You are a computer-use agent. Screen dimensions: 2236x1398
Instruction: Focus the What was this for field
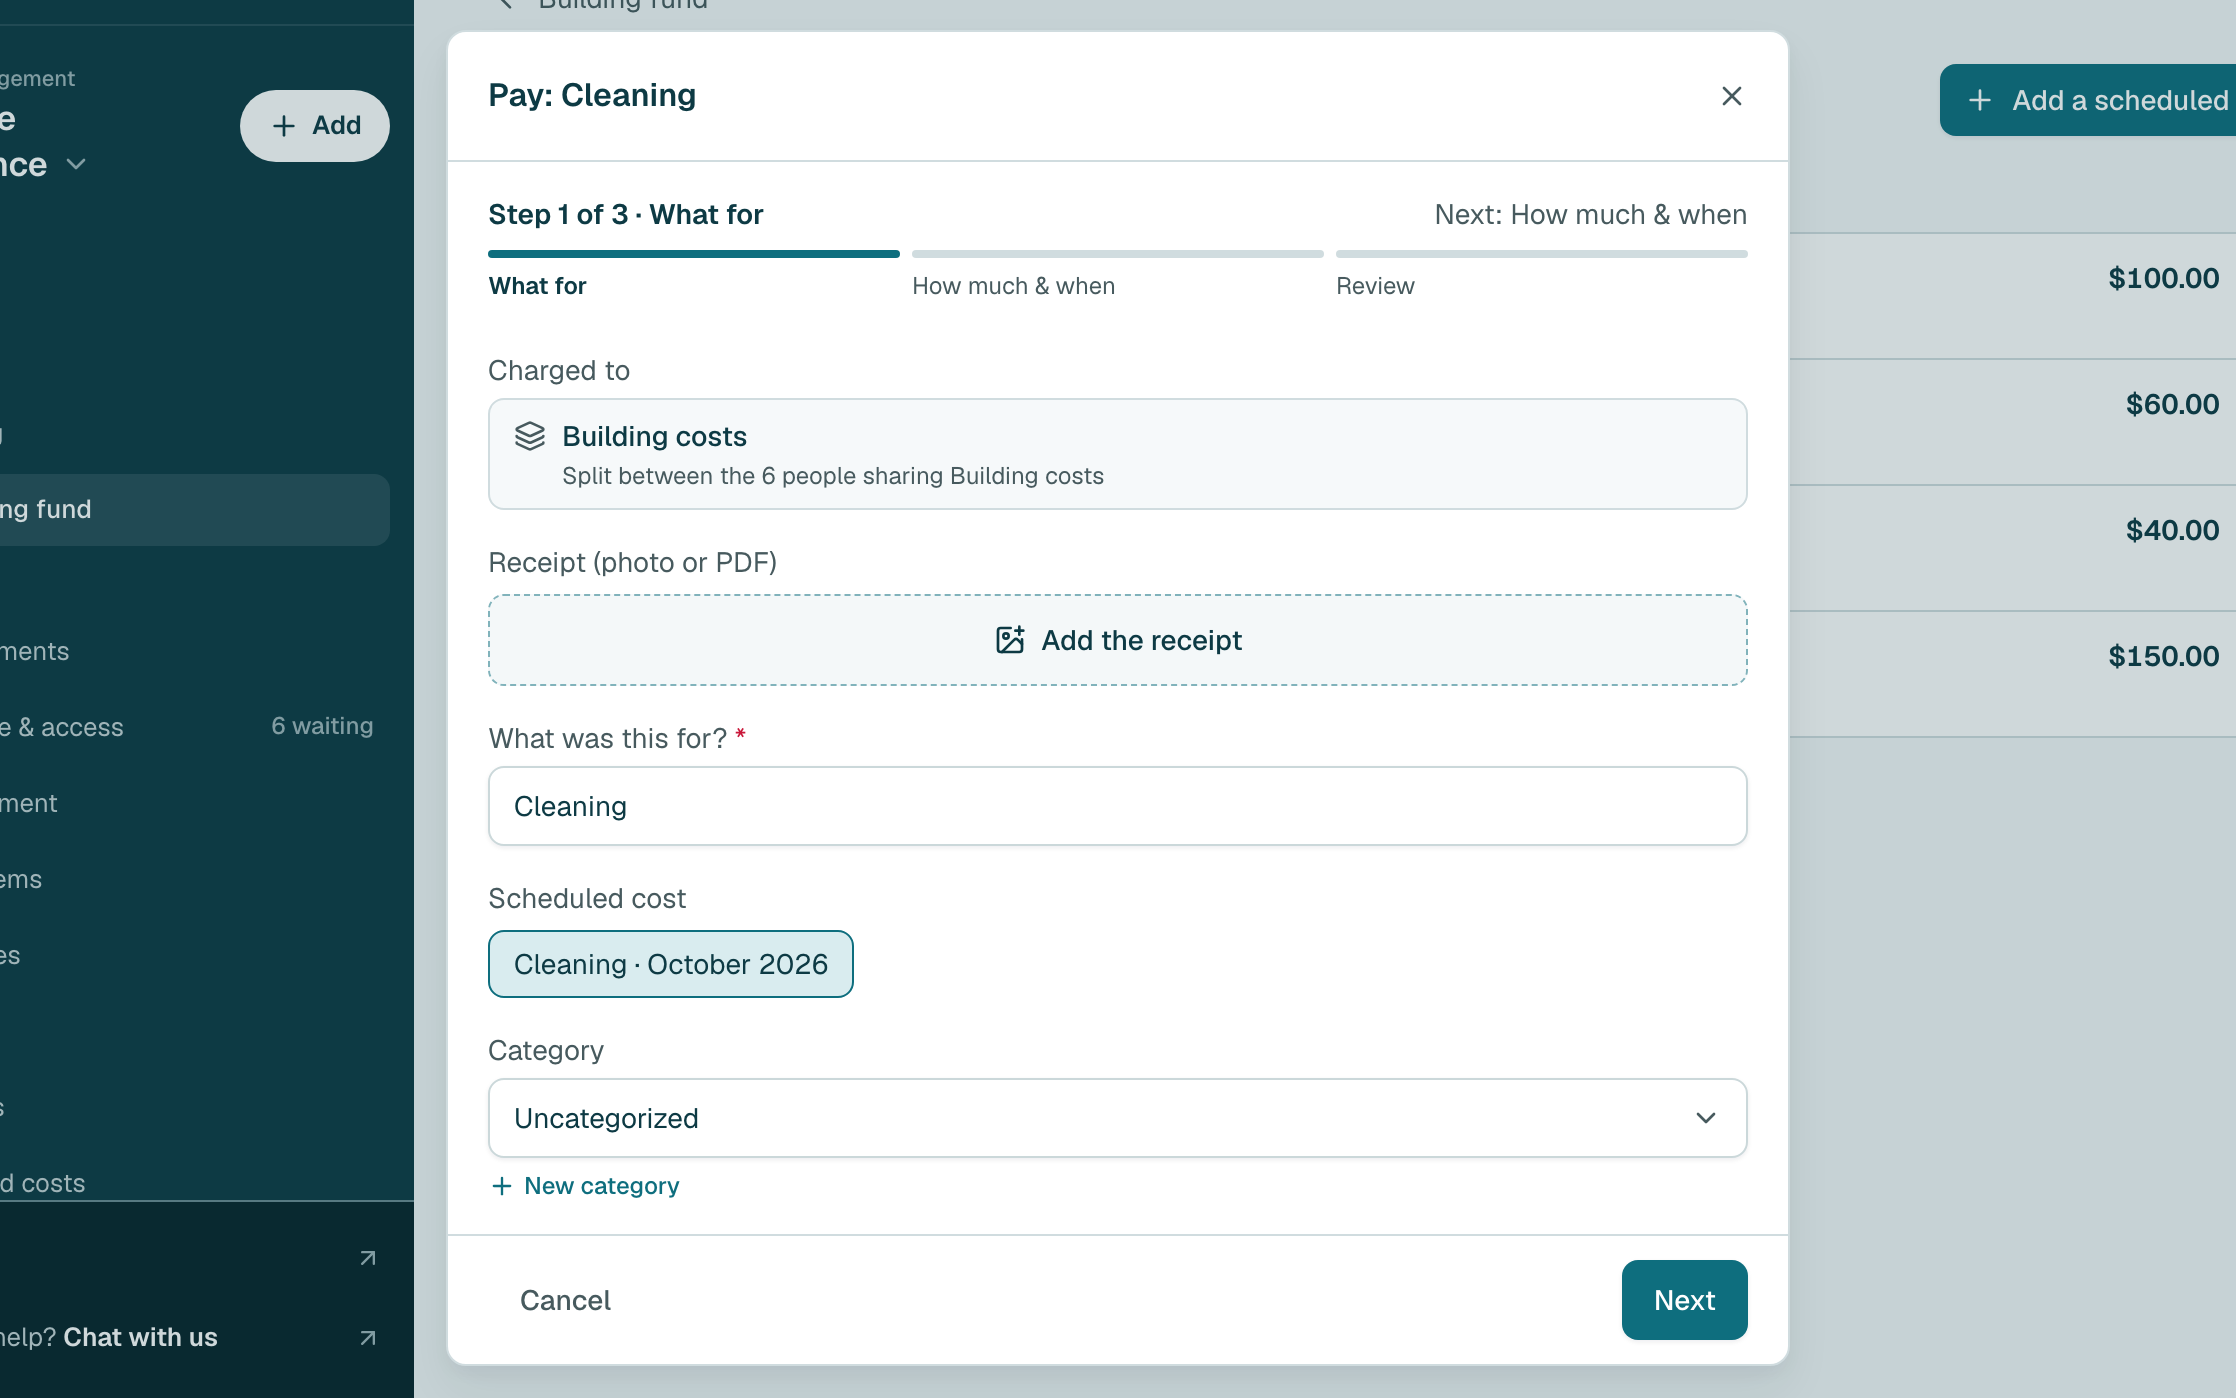1117,805
